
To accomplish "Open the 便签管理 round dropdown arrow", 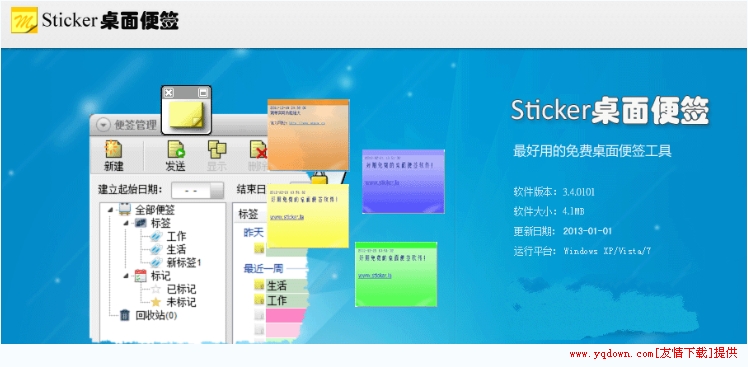I will click(104, 125).
